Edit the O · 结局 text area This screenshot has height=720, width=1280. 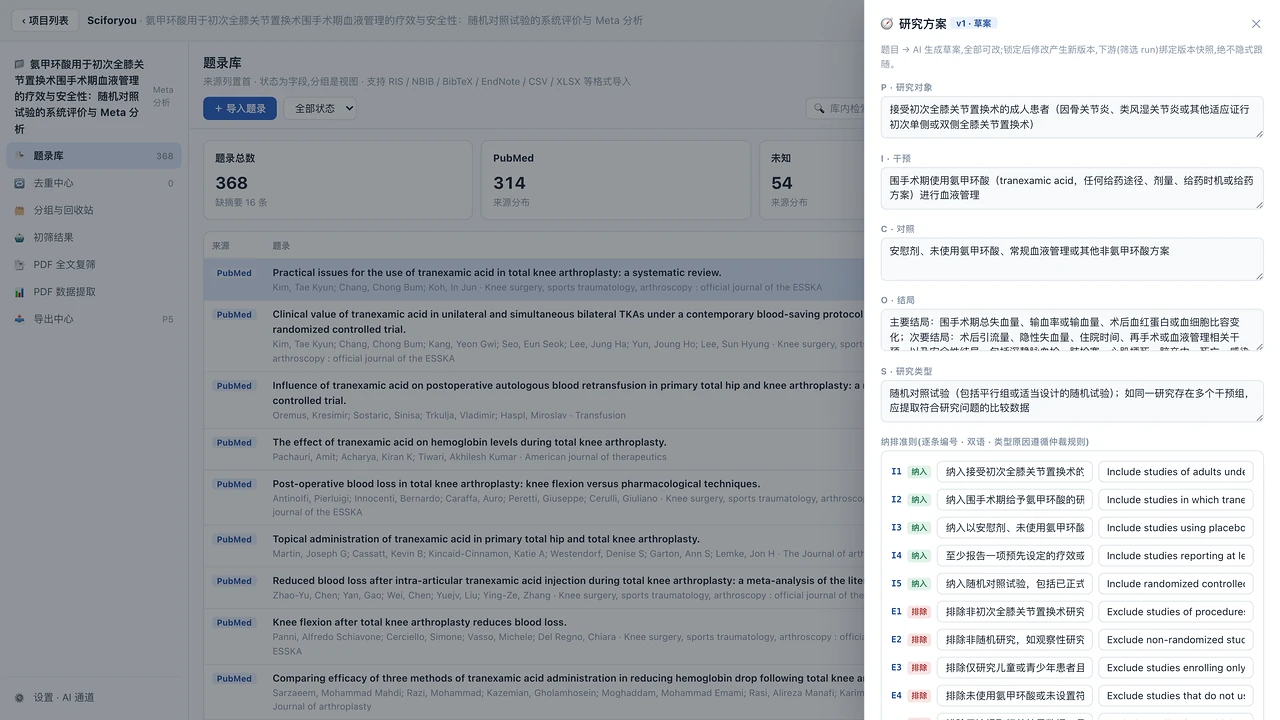click(1072, 330)
